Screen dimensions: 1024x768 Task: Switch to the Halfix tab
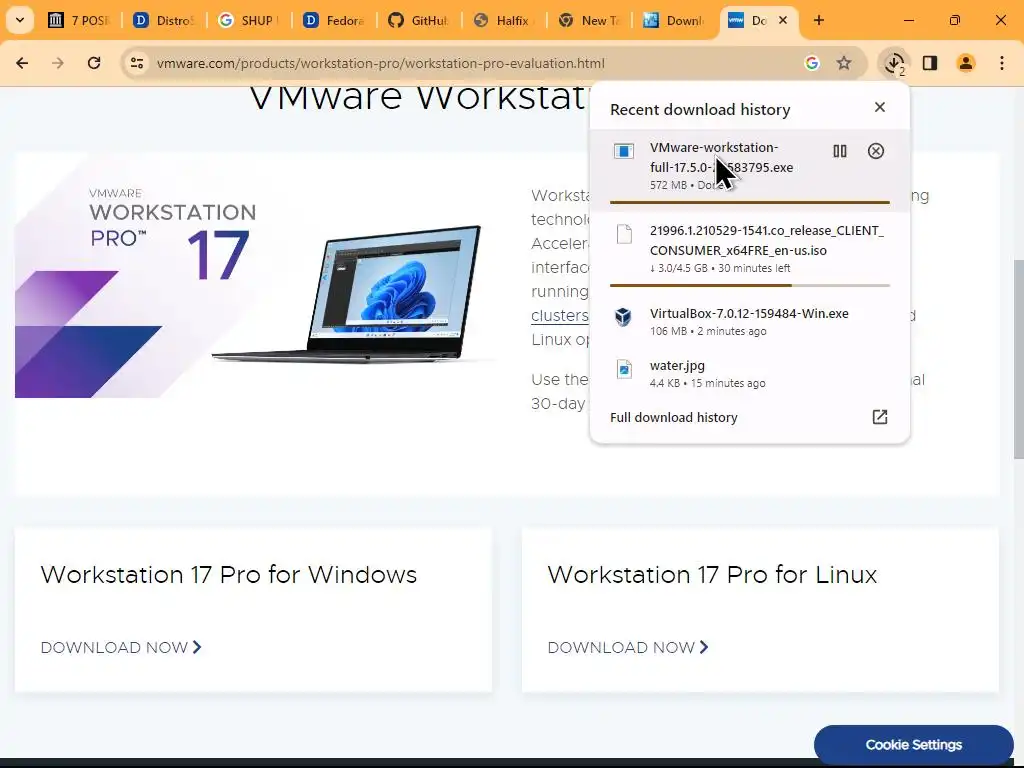[x=504, y=20]
